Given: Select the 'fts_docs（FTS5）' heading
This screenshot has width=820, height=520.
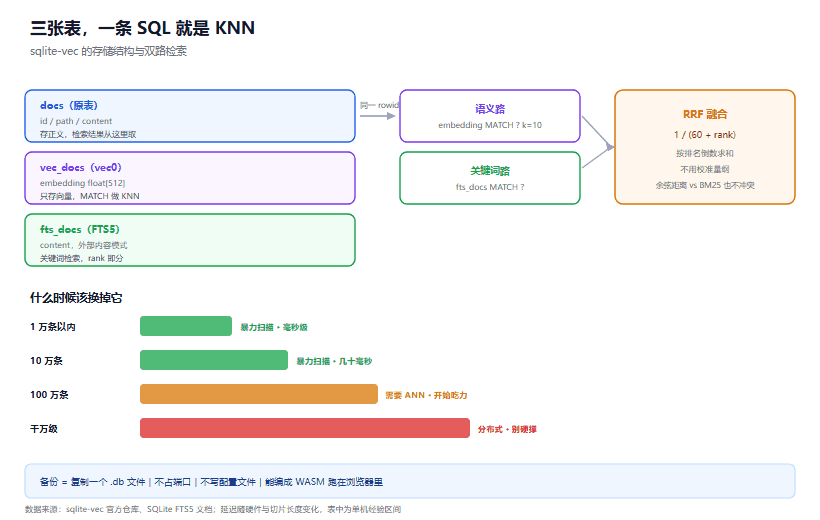Looking at the screenshot, I should [79, 229].
